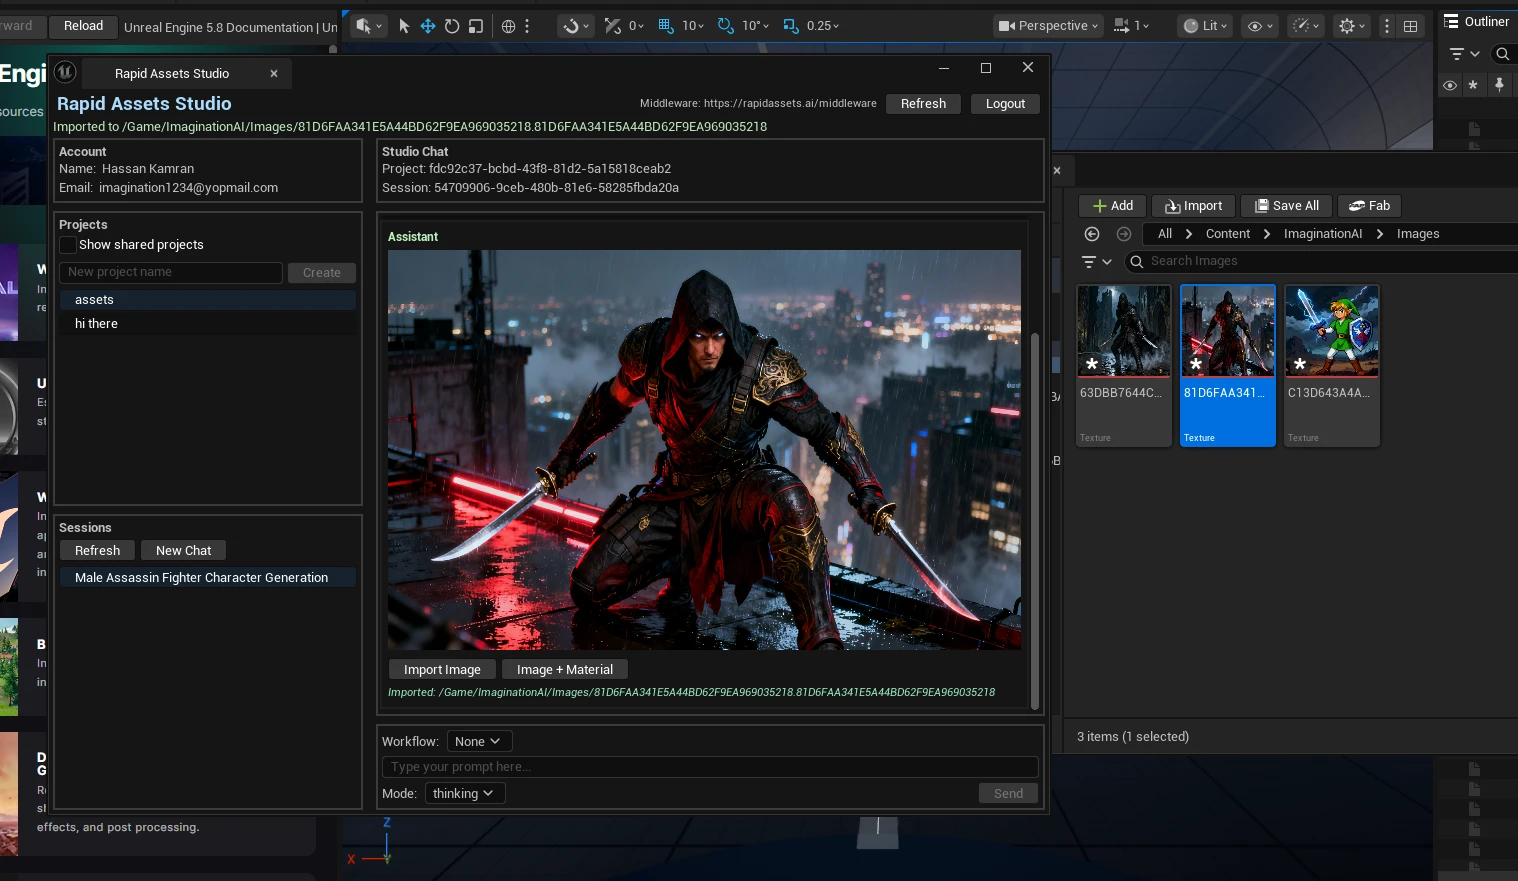The width and height of the screenshot is (1518, 881).
Task: Open viewport layout grid icon
Action: tap(1410, 26)
